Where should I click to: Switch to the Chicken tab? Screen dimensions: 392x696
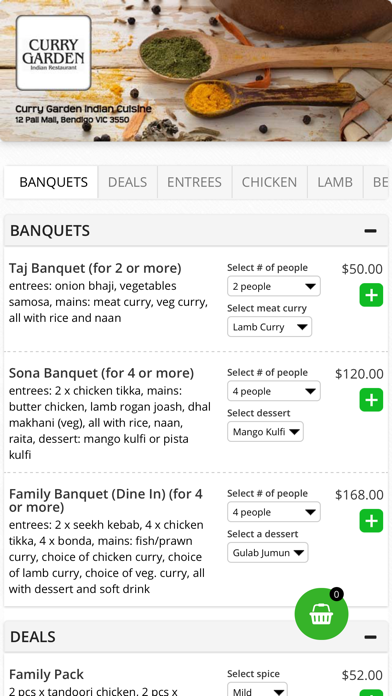tap(269, 182)
